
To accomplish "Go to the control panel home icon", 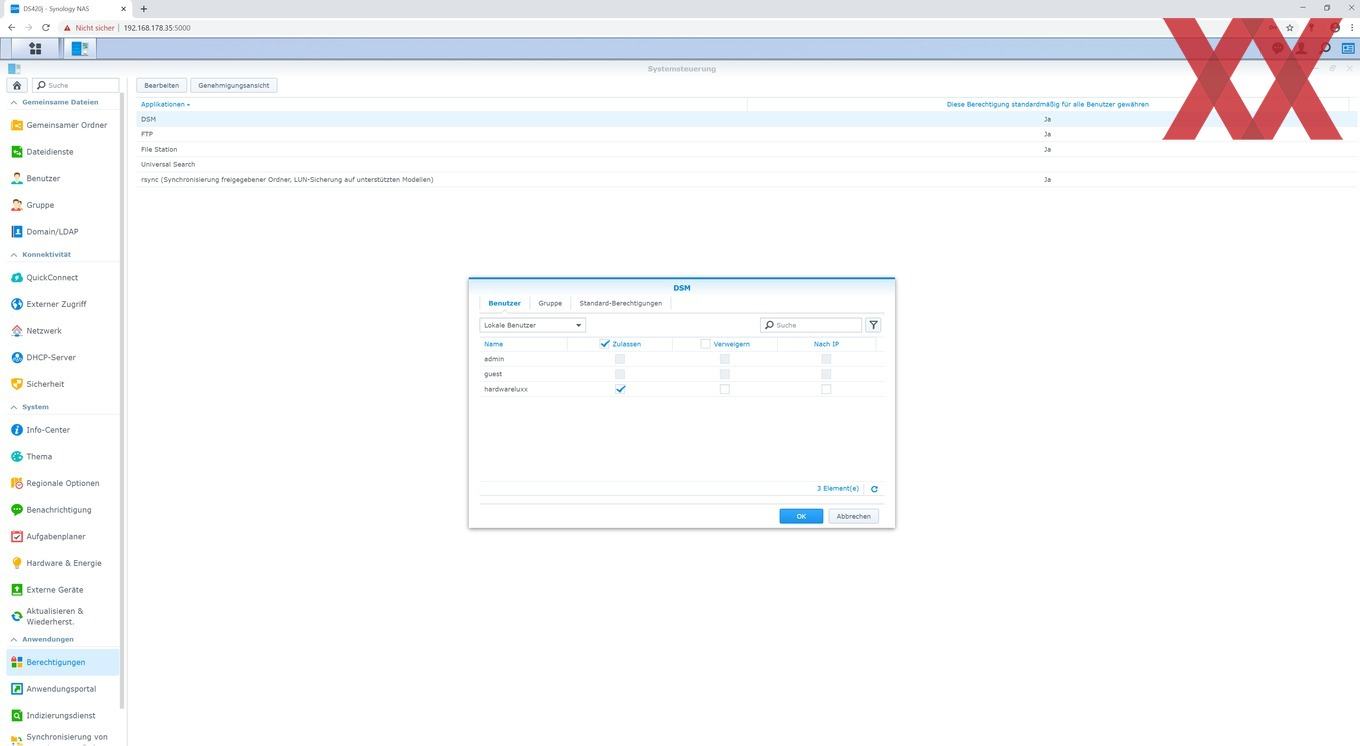I will coord(17,85).
